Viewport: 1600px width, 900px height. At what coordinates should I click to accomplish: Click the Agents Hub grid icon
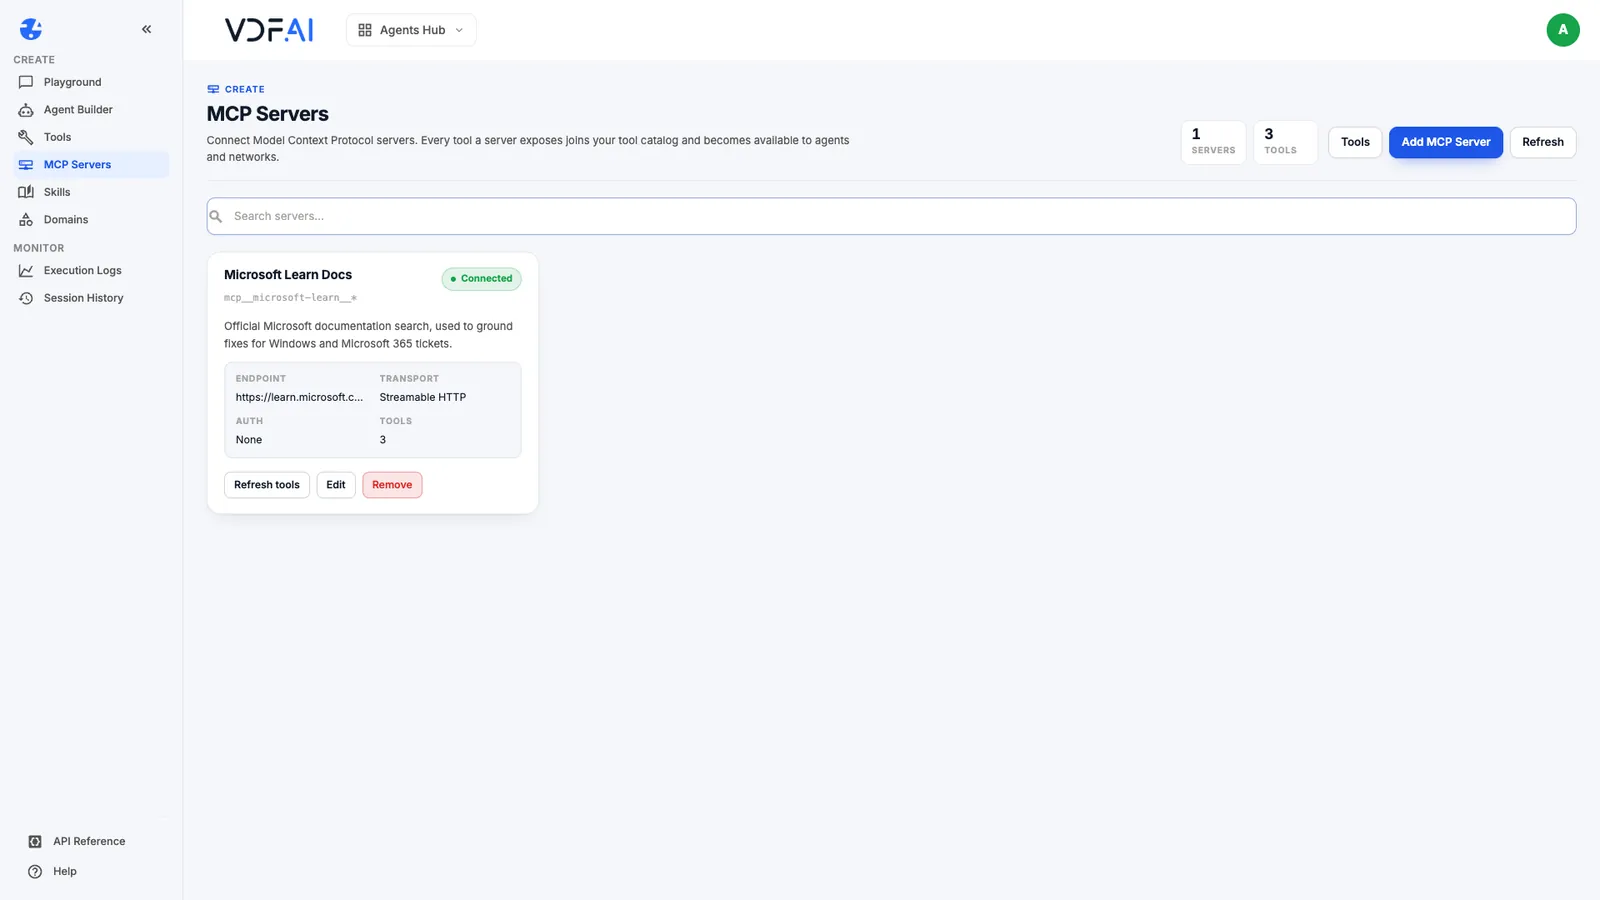[365, 30]
